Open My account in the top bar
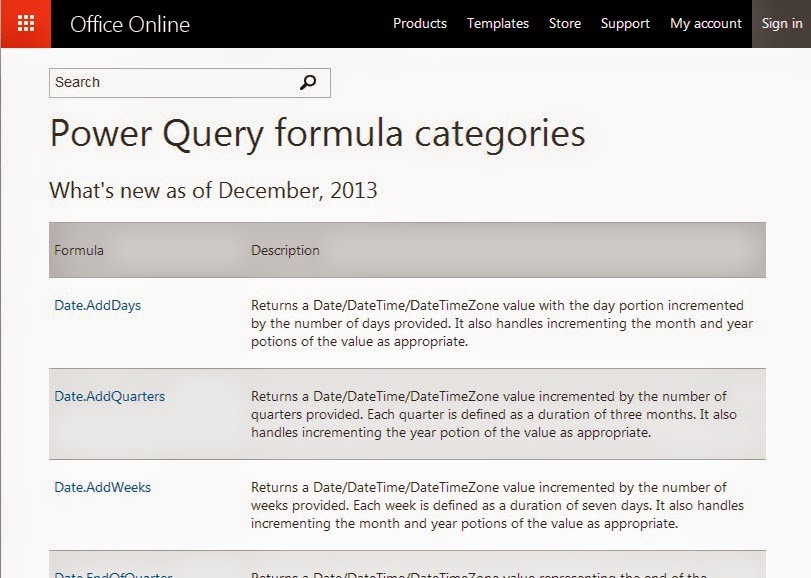 [705, 24]
